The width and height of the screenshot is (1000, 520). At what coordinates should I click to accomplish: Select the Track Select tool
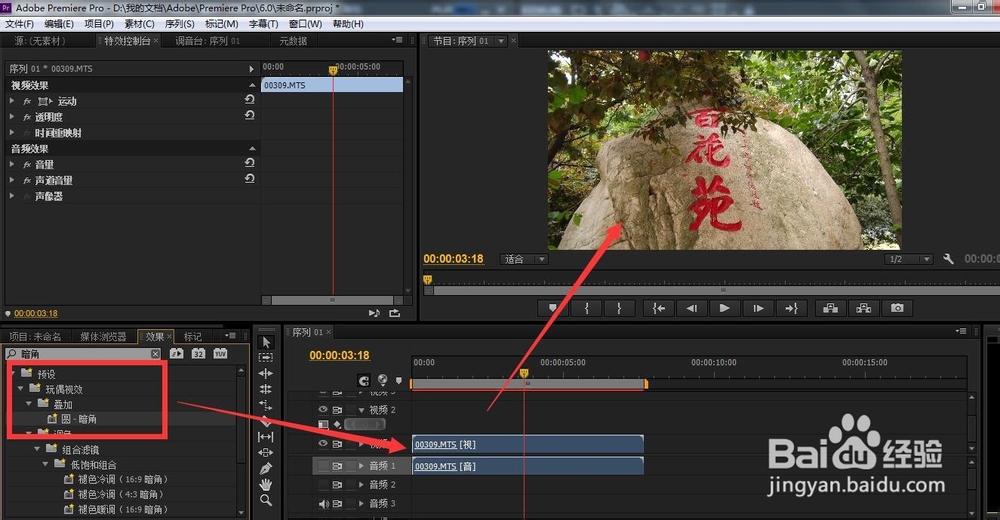266,358
